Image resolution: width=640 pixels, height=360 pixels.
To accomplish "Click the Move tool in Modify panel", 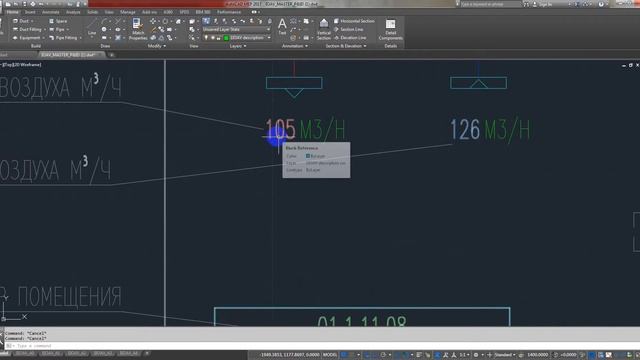I will point(153,21).
